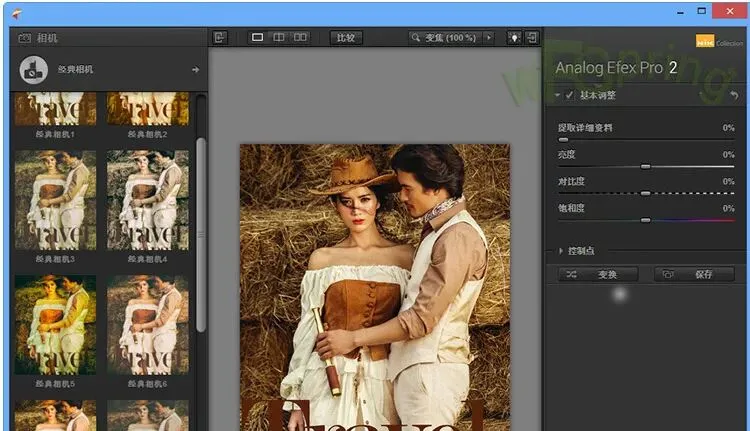This screenshot has width=750, height=431.
Task: Click the Nik Collection logo
Action: (x=719, y=42)
